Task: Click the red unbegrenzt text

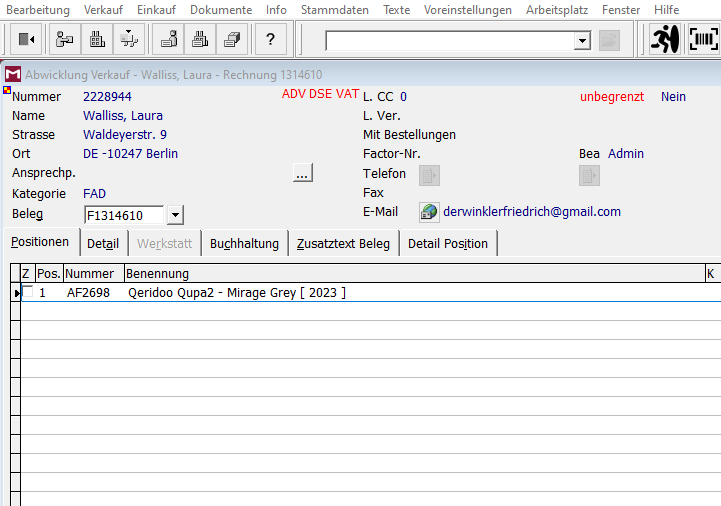Action: [x=612, y=97]
